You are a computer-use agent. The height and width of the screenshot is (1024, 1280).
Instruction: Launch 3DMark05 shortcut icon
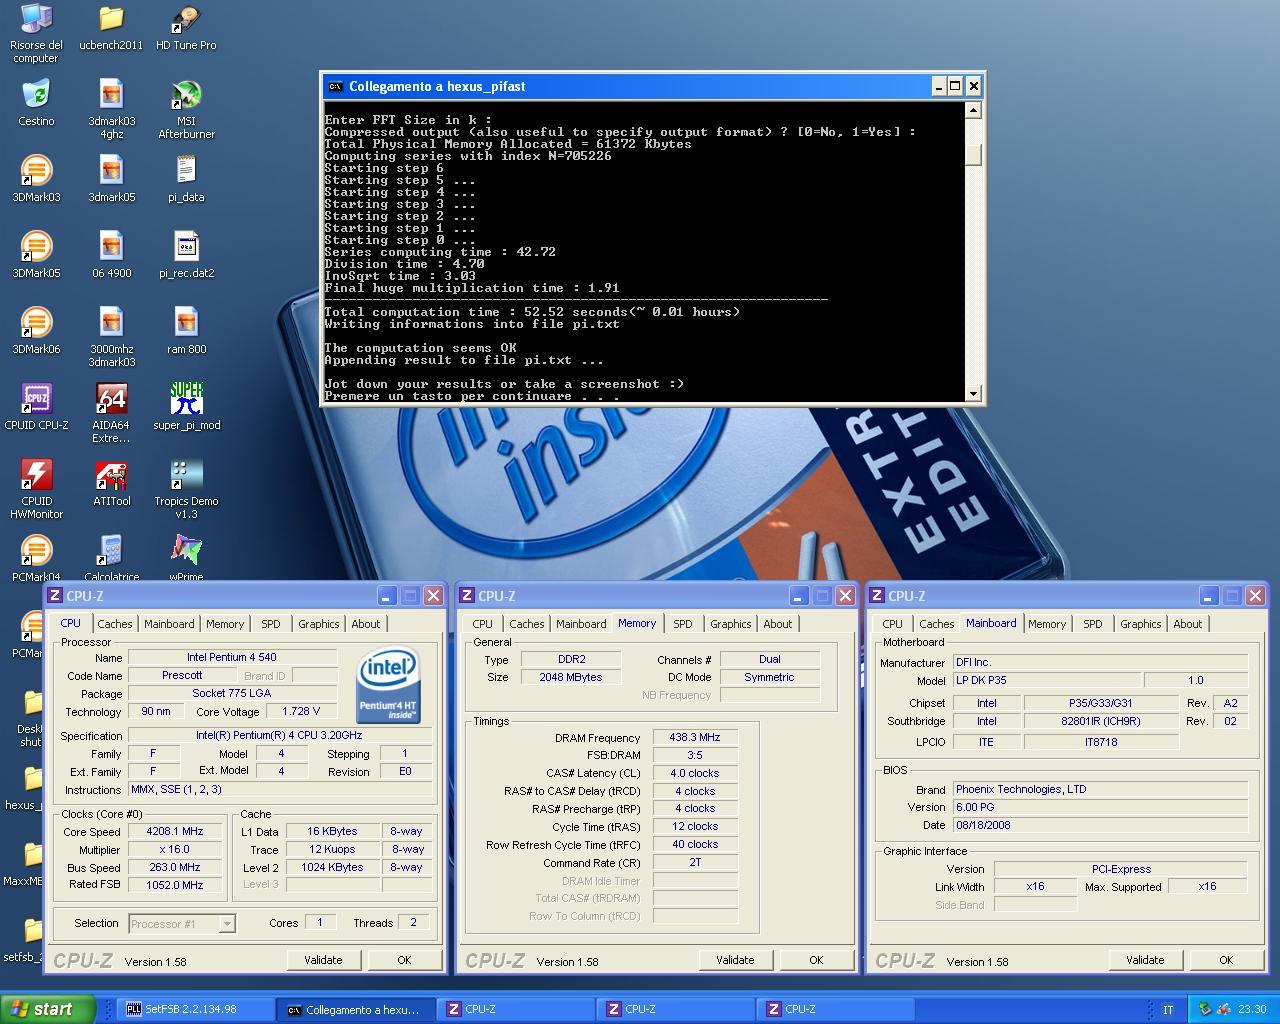click(36, 255)
